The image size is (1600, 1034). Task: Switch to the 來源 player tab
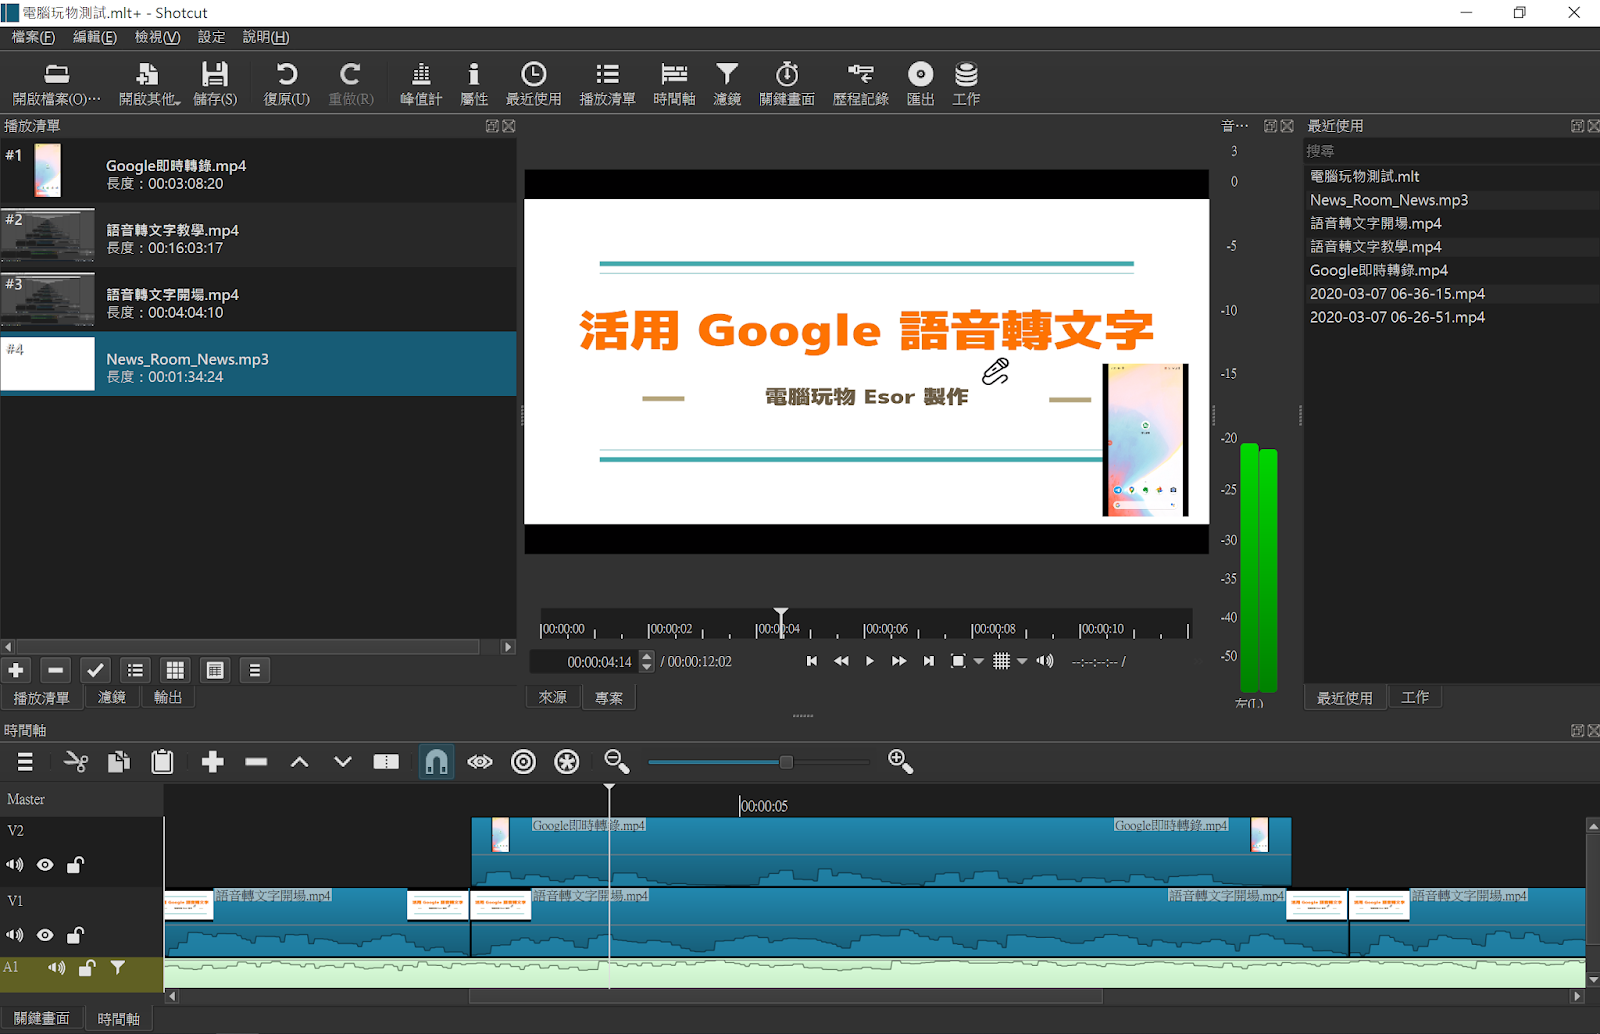pos(553,698)
